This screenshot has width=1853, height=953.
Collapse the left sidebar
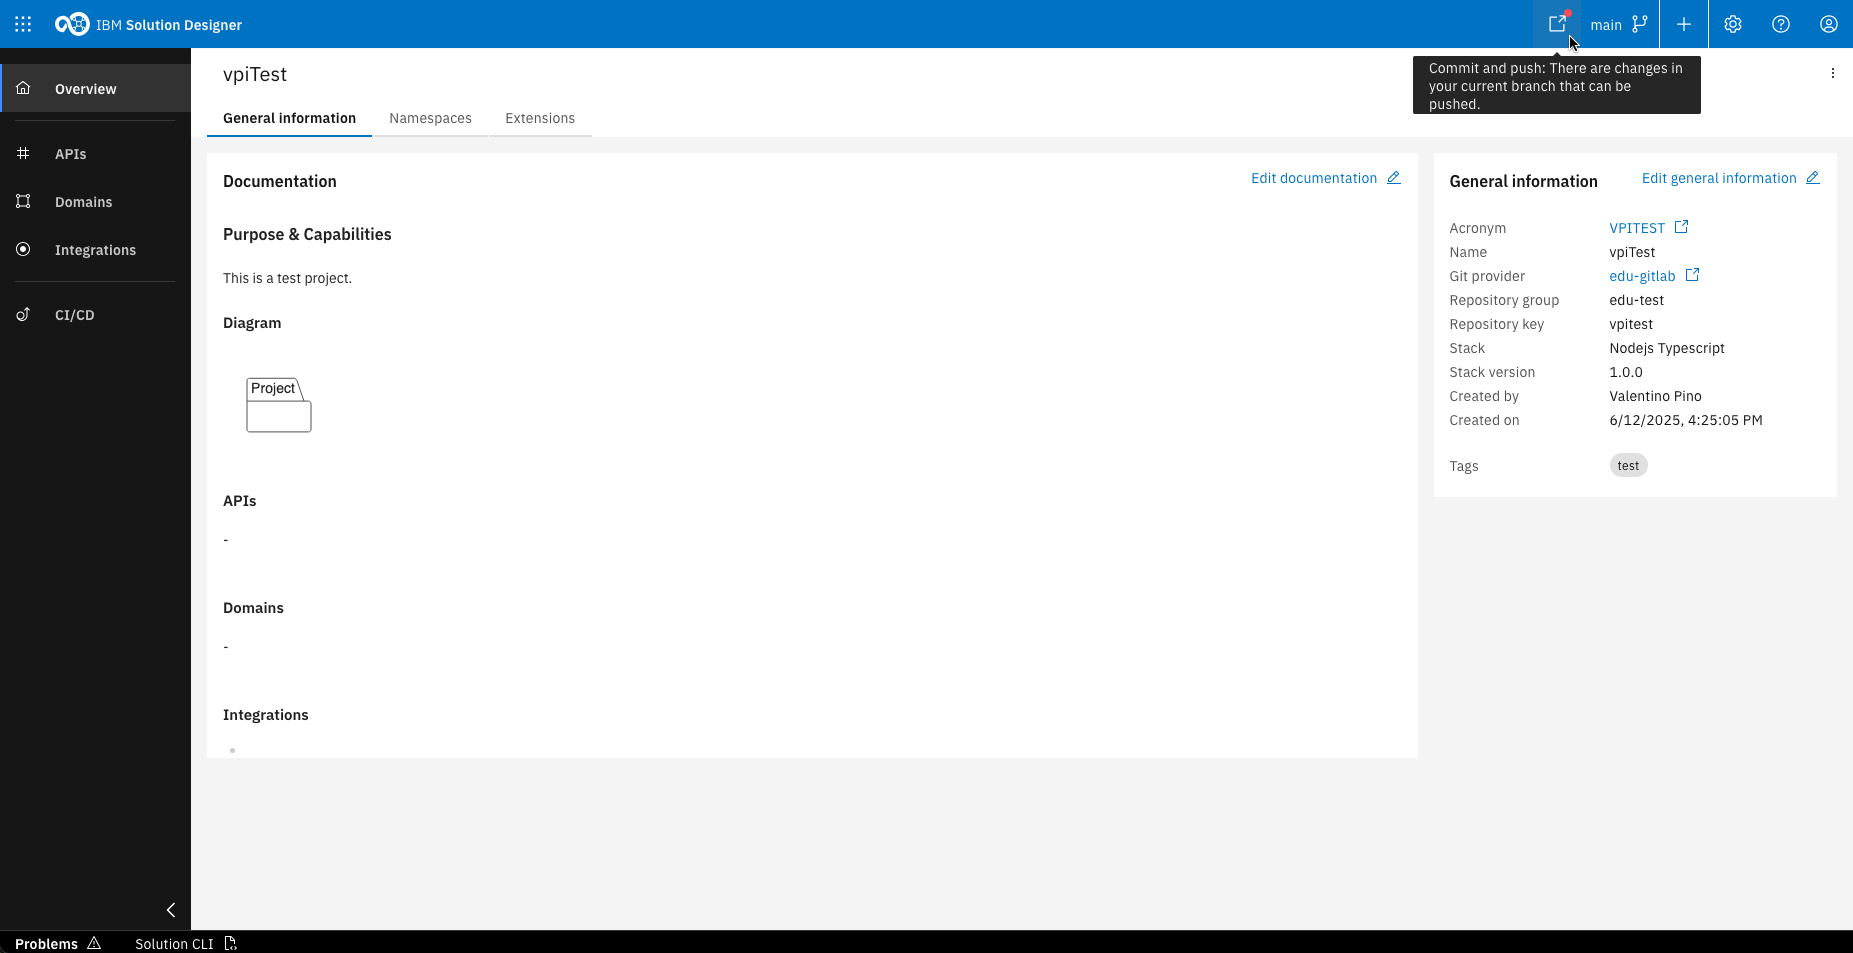170,910
